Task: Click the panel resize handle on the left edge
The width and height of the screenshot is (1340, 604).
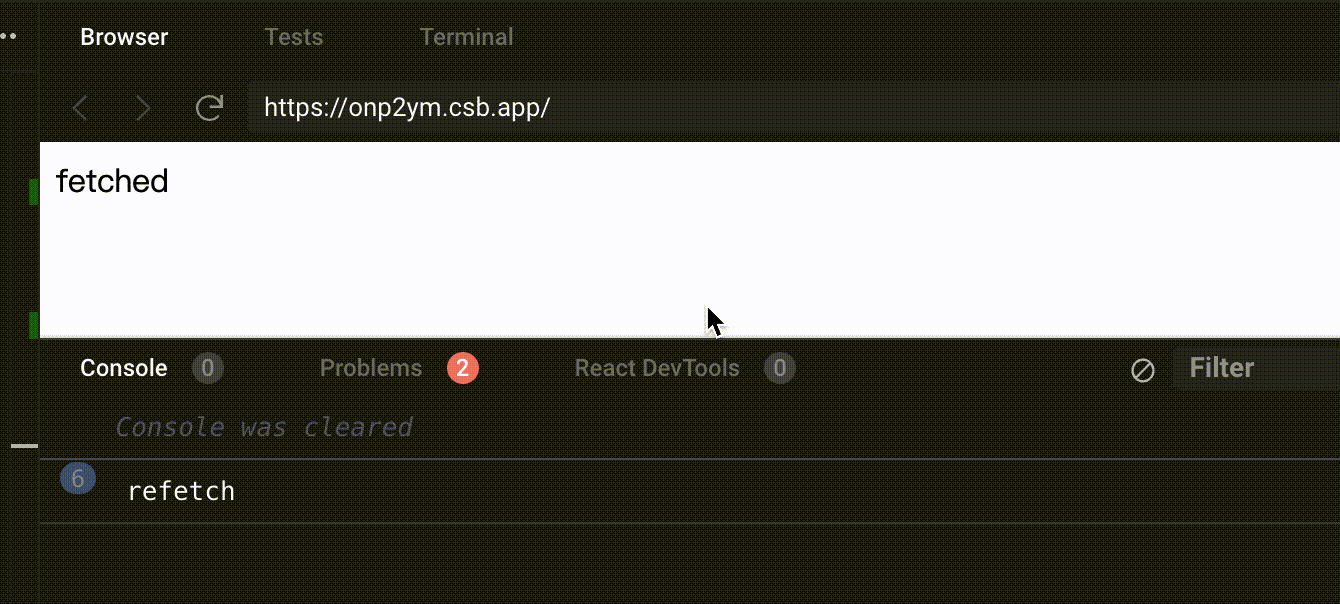Action: click(24, 446)
